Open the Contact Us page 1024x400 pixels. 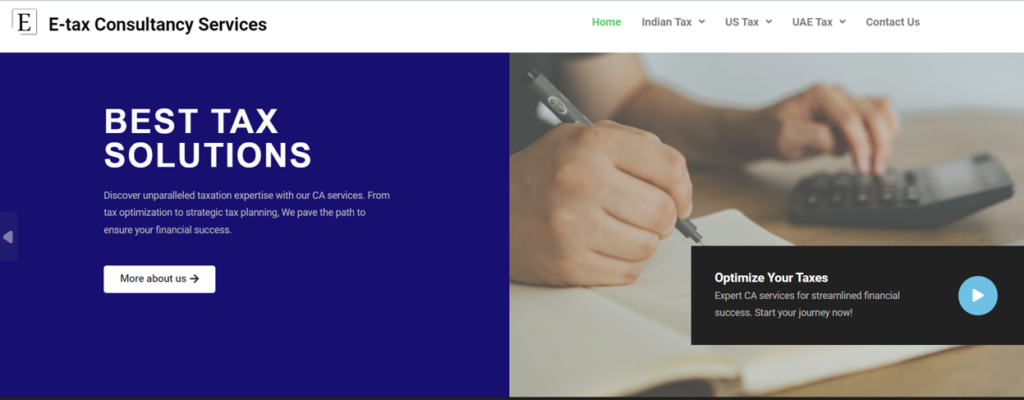(x=892, y=22)
